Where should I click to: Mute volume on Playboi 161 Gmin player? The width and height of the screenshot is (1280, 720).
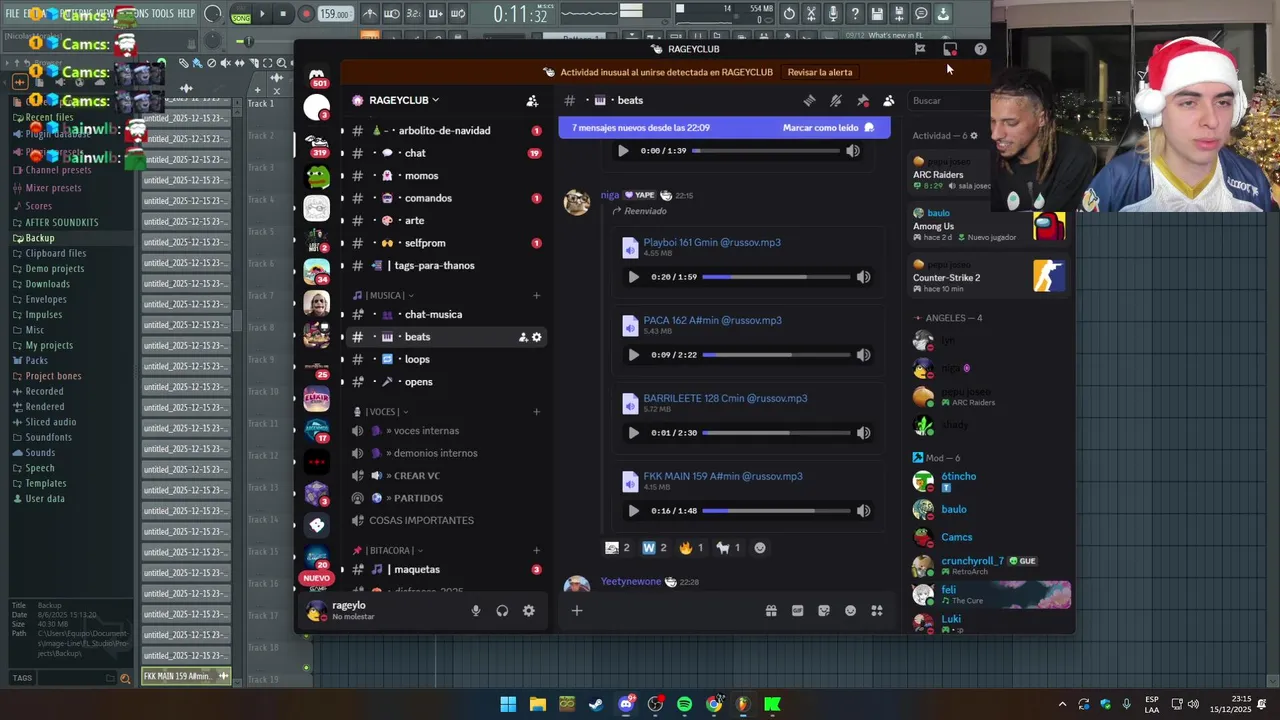[x=863, y=277]
